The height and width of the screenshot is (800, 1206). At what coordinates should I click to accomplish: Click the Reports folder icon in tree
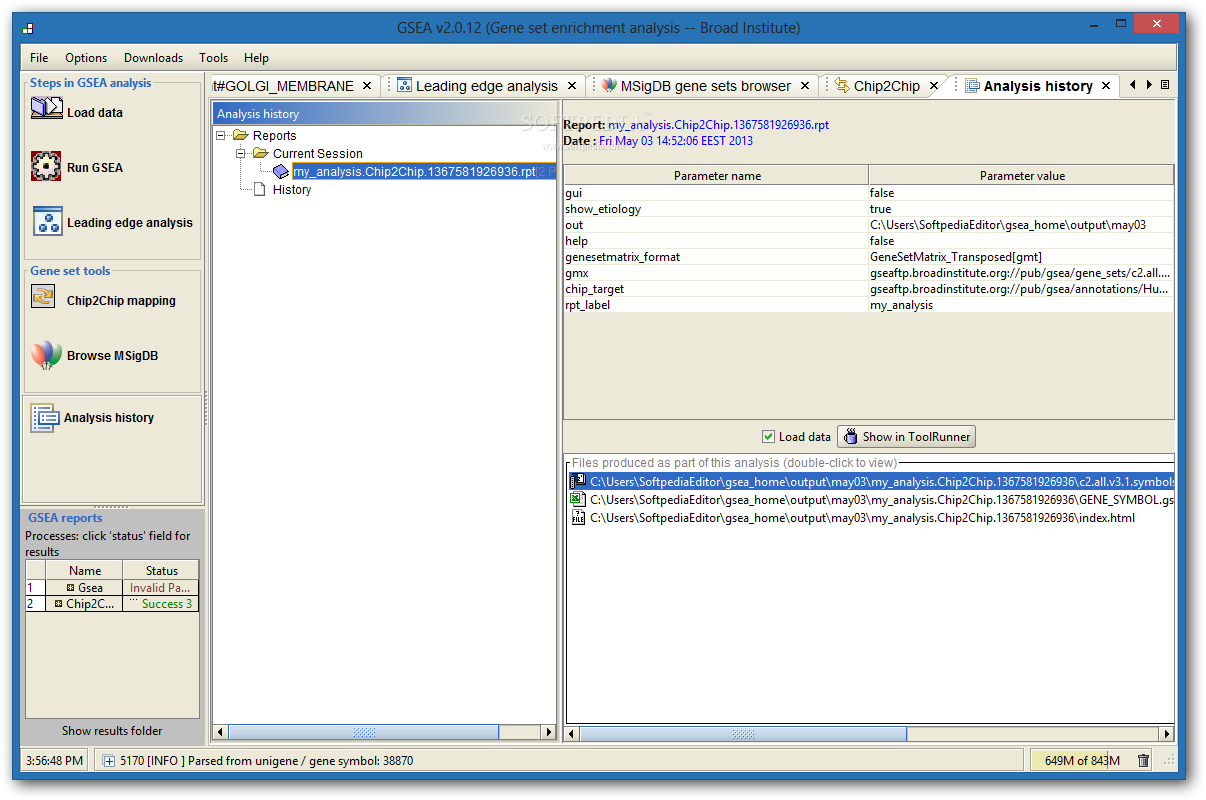[241, 135]
